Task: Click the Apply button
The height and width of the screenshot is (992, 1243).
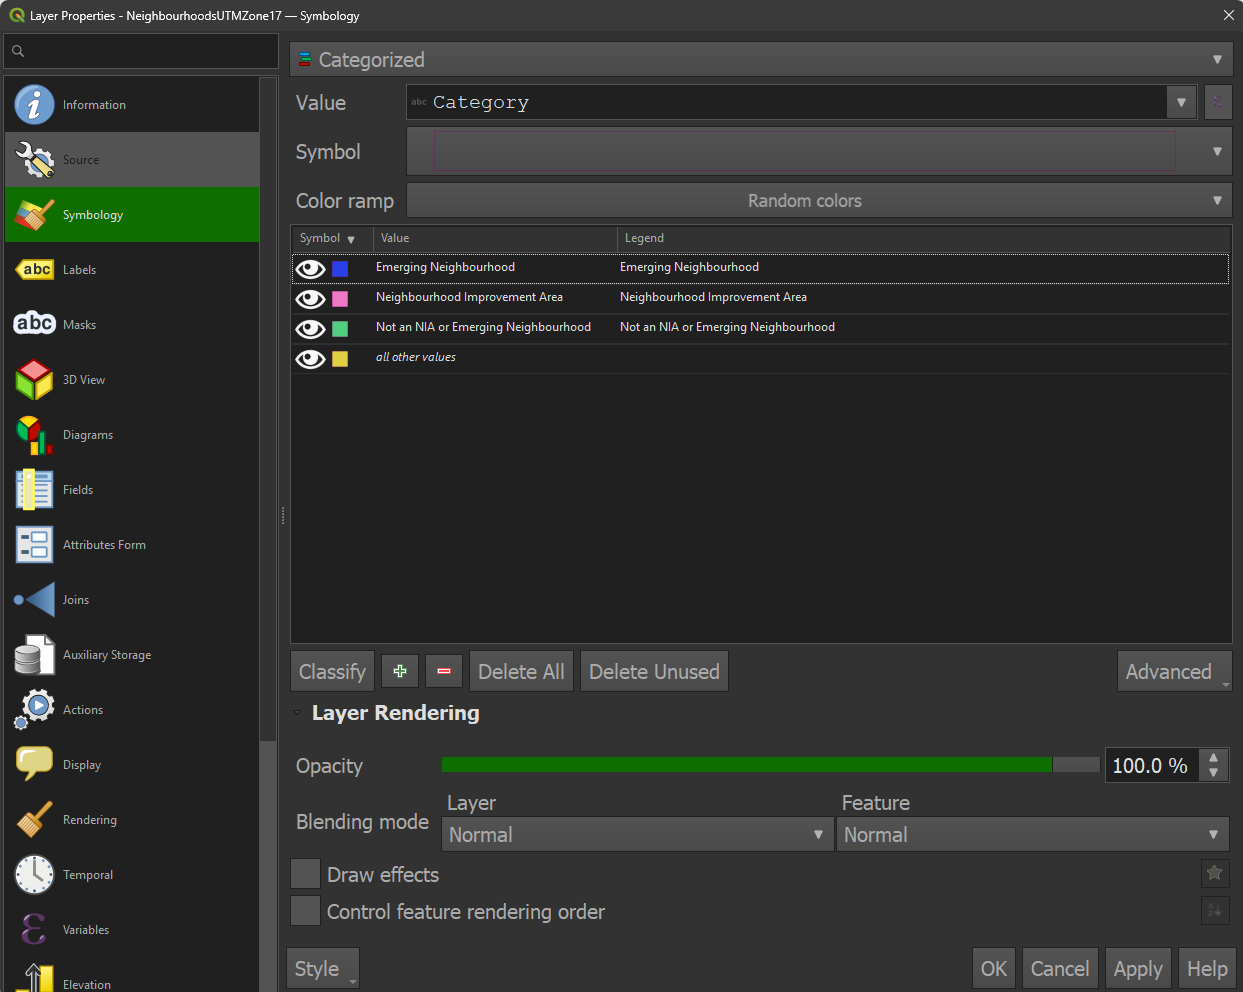Action: coord(1138,968)
